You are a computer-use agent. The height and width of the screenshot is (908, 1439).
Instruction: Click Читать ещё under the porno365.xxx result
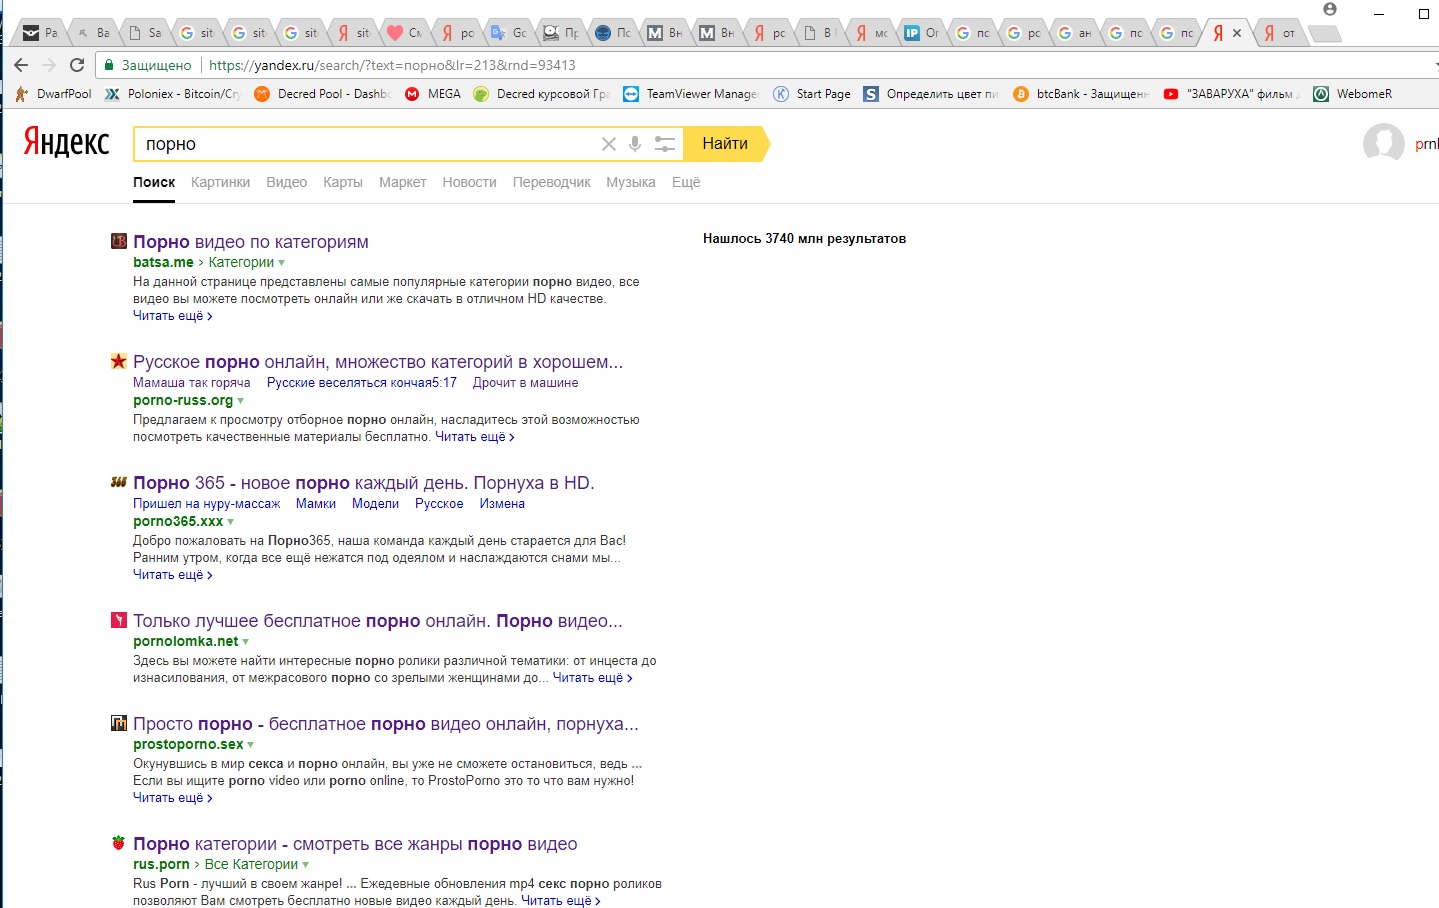point(172,575)
